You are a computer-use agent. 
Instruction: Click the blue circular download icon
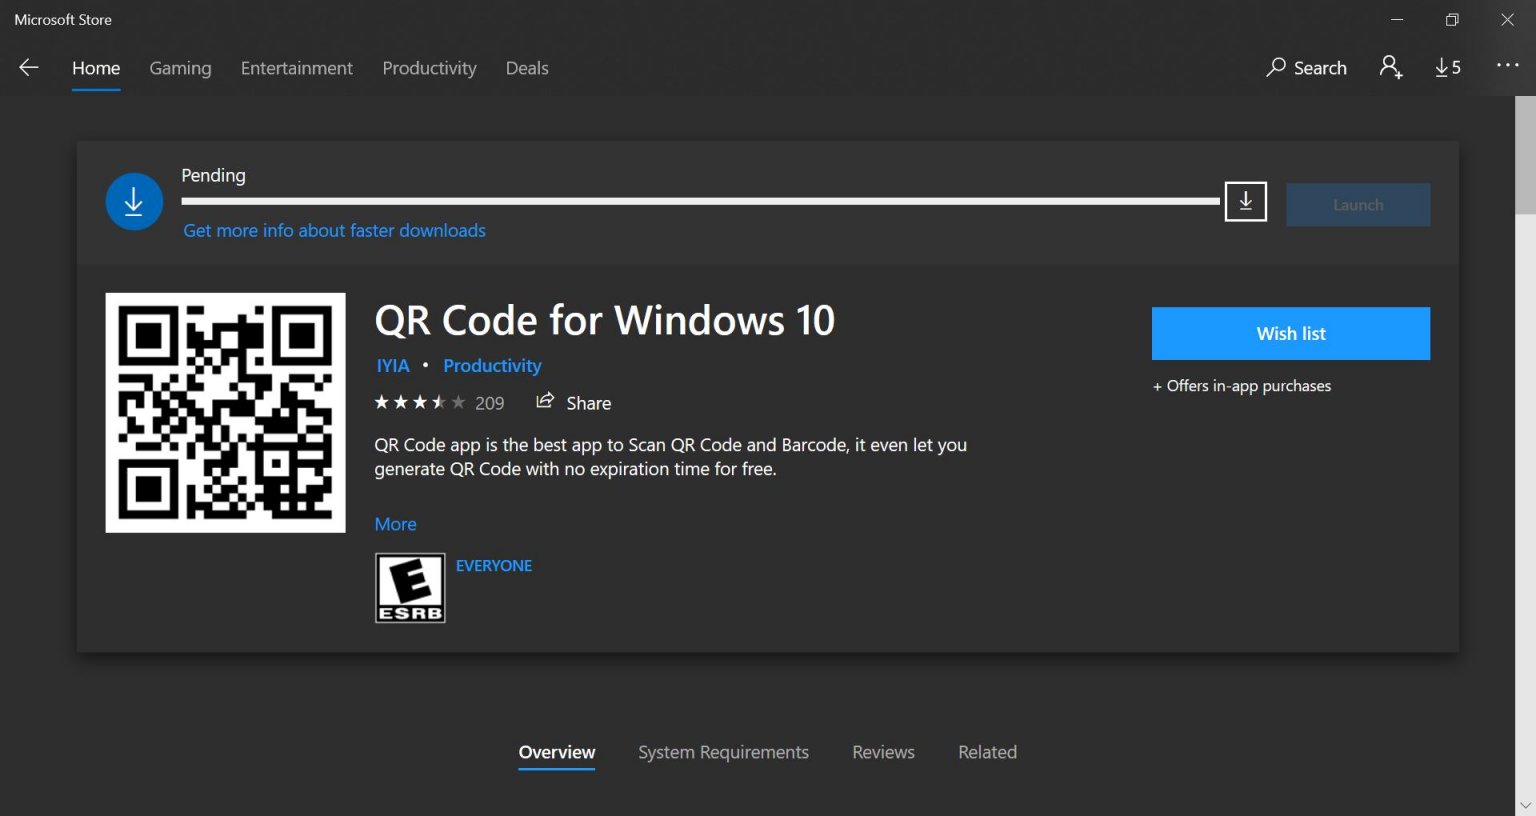point(134,202)
